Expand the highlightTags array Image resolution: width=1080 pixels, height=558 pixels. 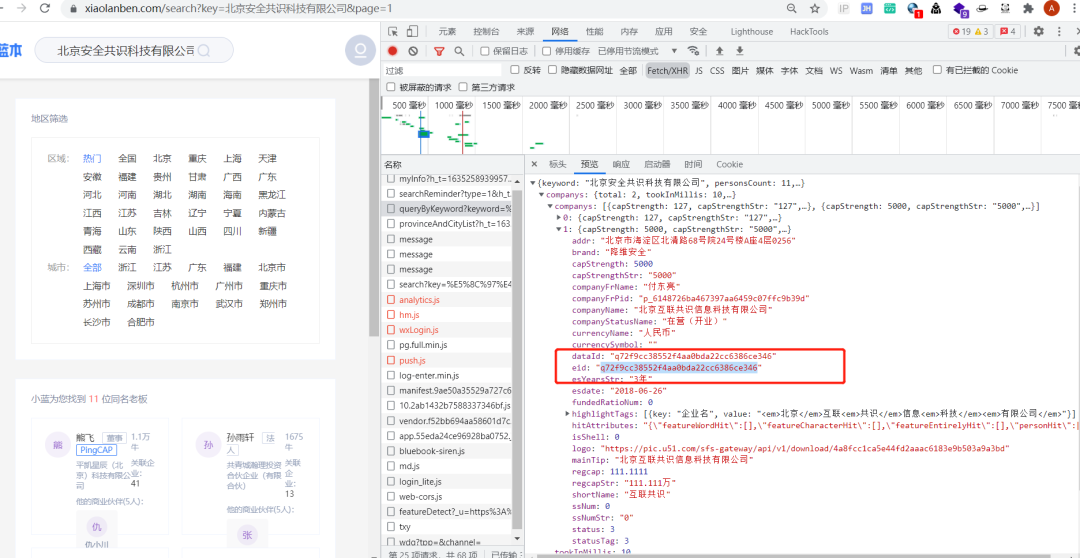[567, 413]
